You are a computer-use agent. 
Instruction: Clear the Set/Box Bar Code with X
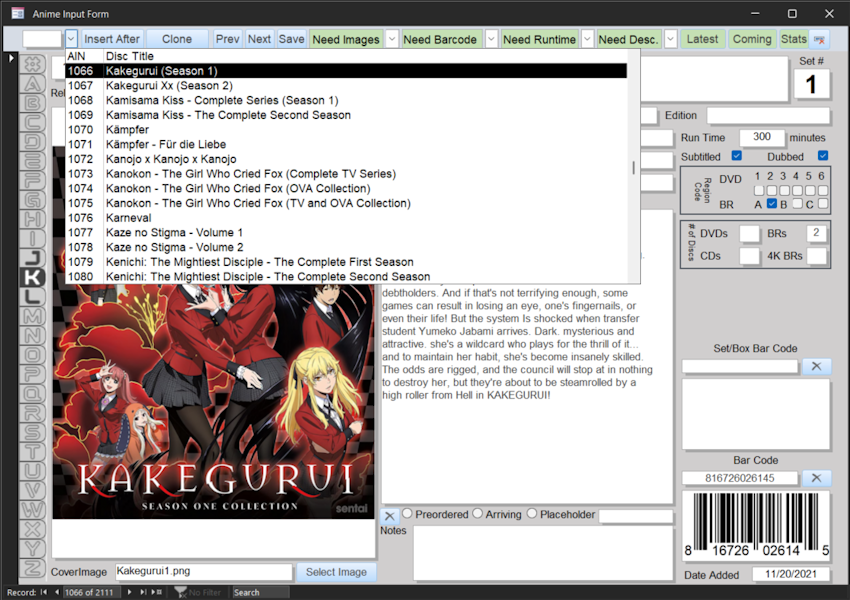point(816,366)
